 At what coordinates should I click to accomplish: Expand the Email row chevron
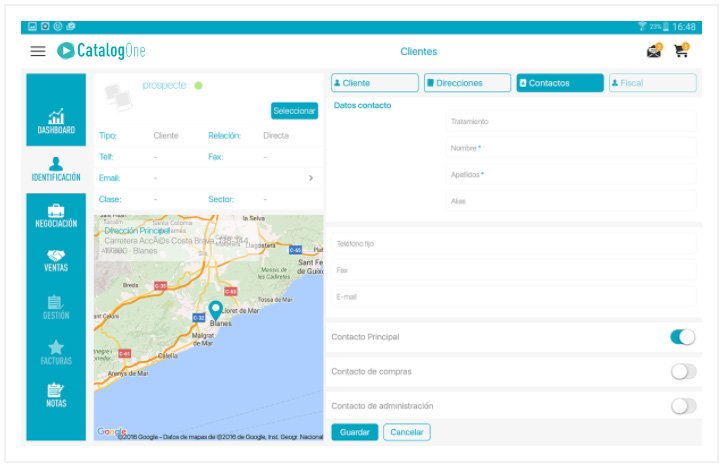(311, 178)
